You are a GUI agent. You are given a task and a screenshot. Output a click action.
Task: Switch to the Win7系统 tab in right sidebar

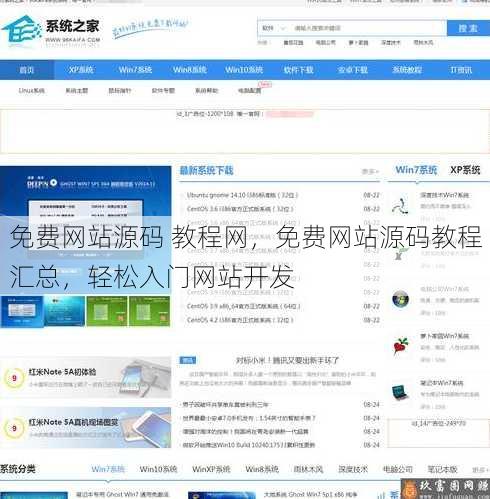click(416, 170)
